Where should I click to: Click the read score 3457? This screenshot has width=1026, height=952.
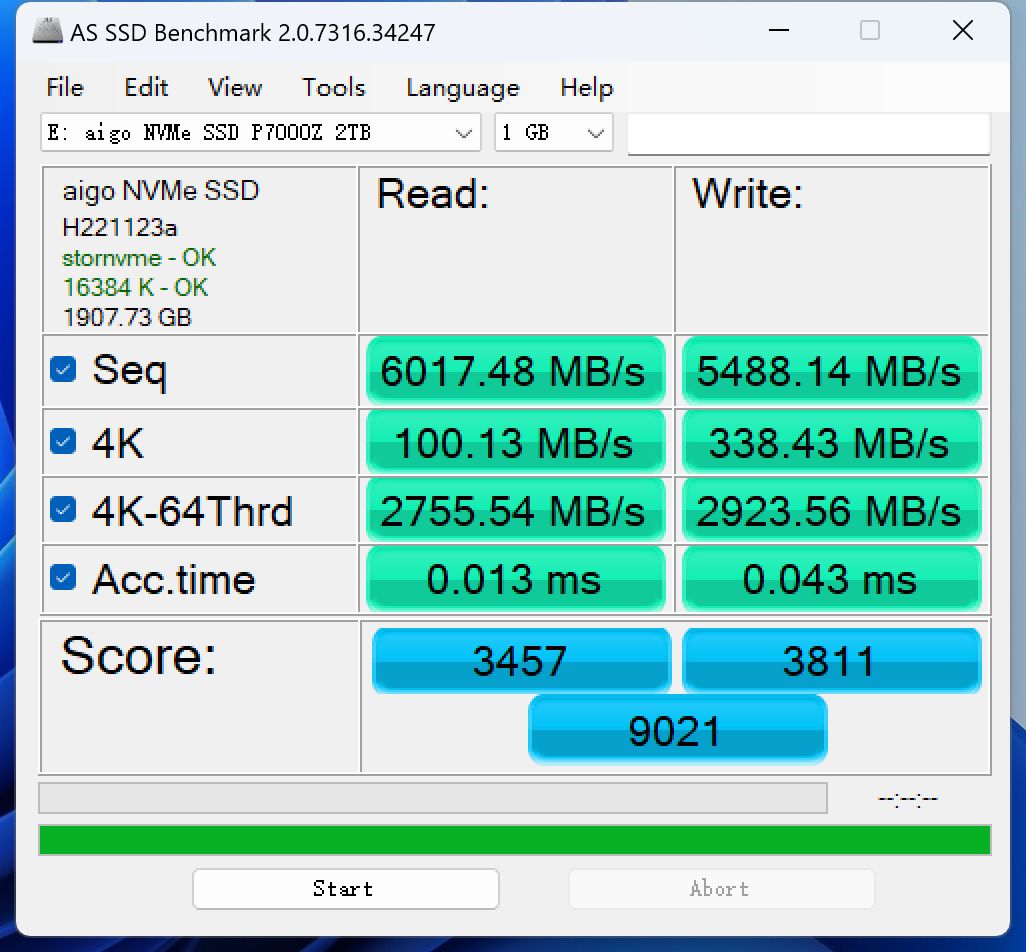(521, 660)
